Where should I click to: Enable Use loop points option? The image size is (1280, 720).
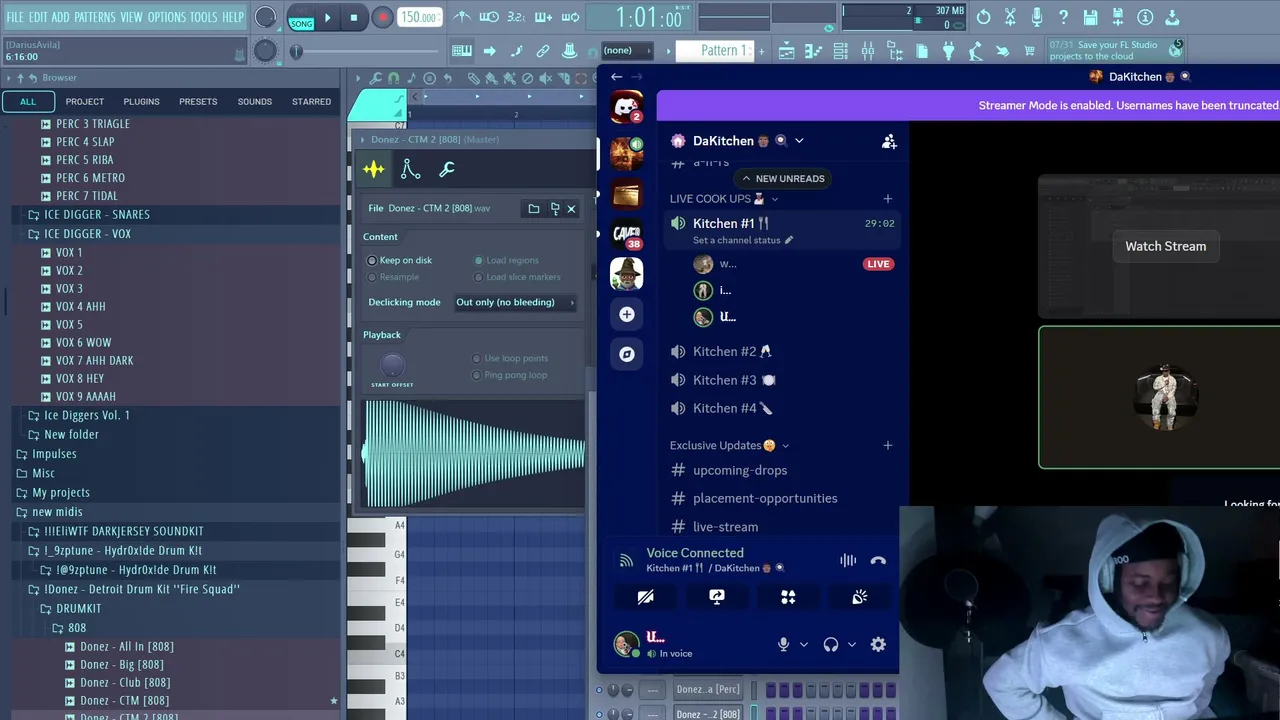click(476, 358)
